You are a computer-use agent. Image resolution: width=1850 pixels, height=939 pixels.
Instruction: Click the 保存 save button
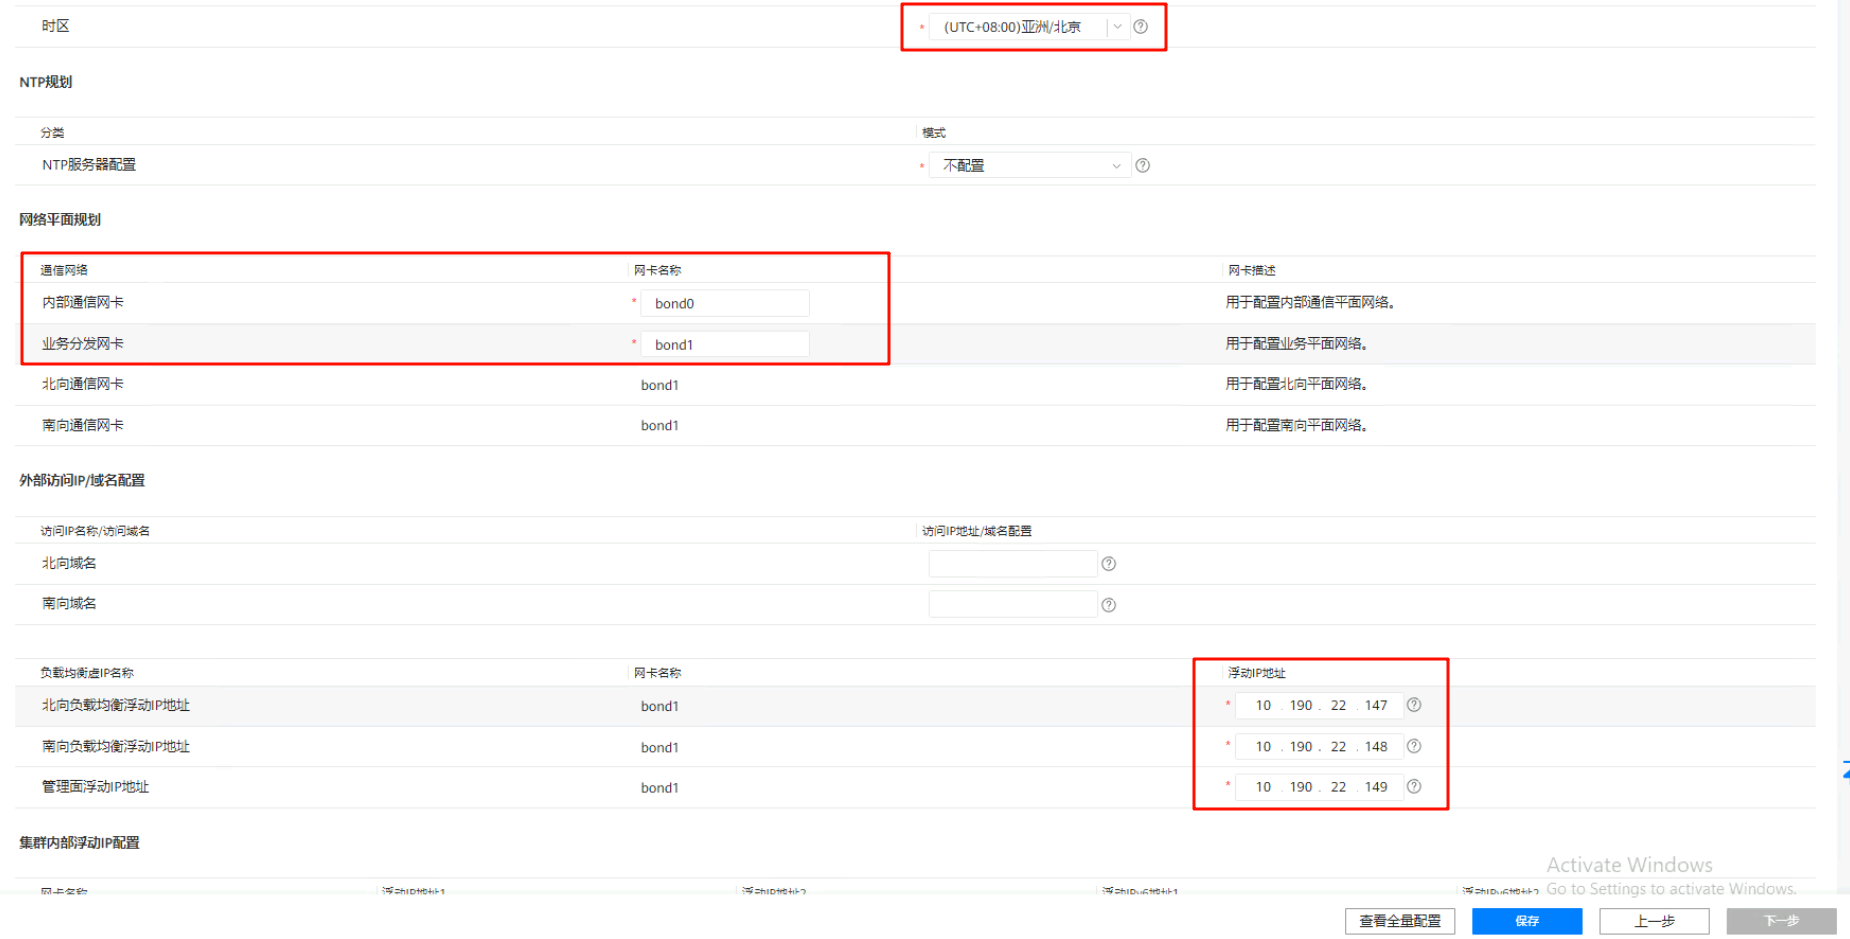[1526, 921]
